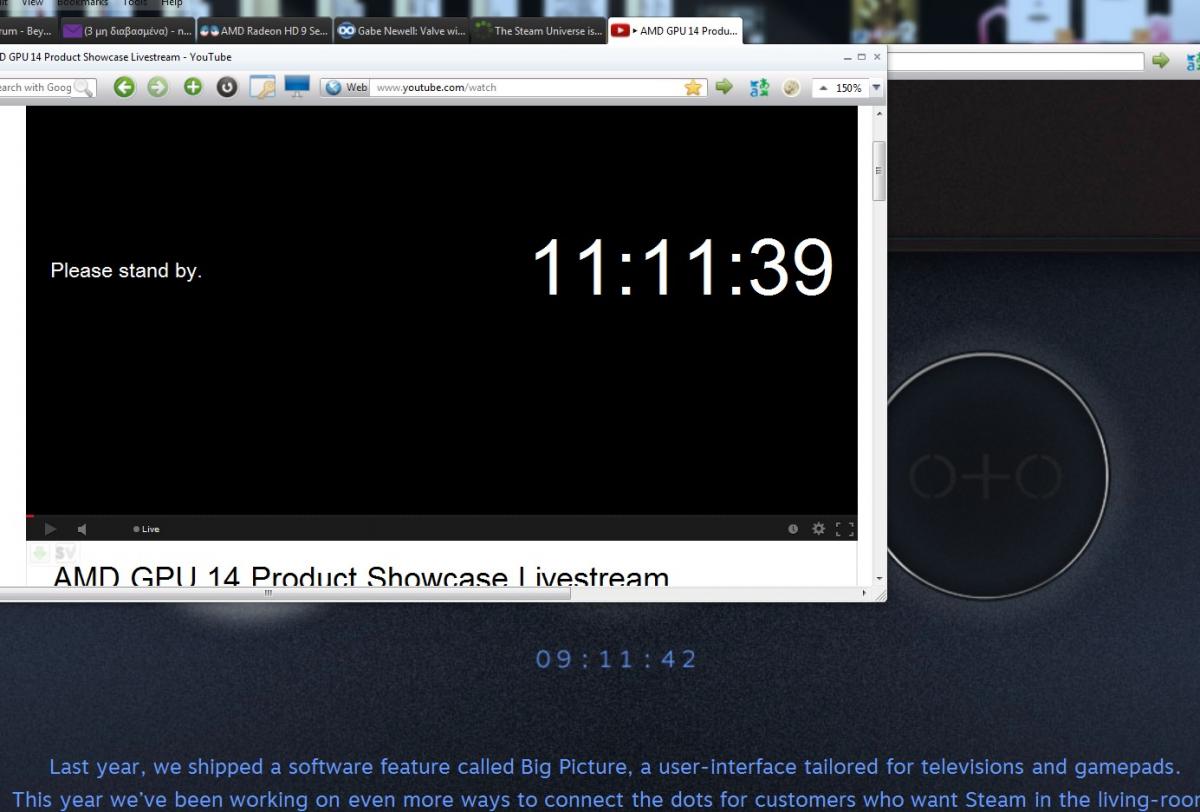Click the vertical scrollbar thumb of YouTube page

879,171
